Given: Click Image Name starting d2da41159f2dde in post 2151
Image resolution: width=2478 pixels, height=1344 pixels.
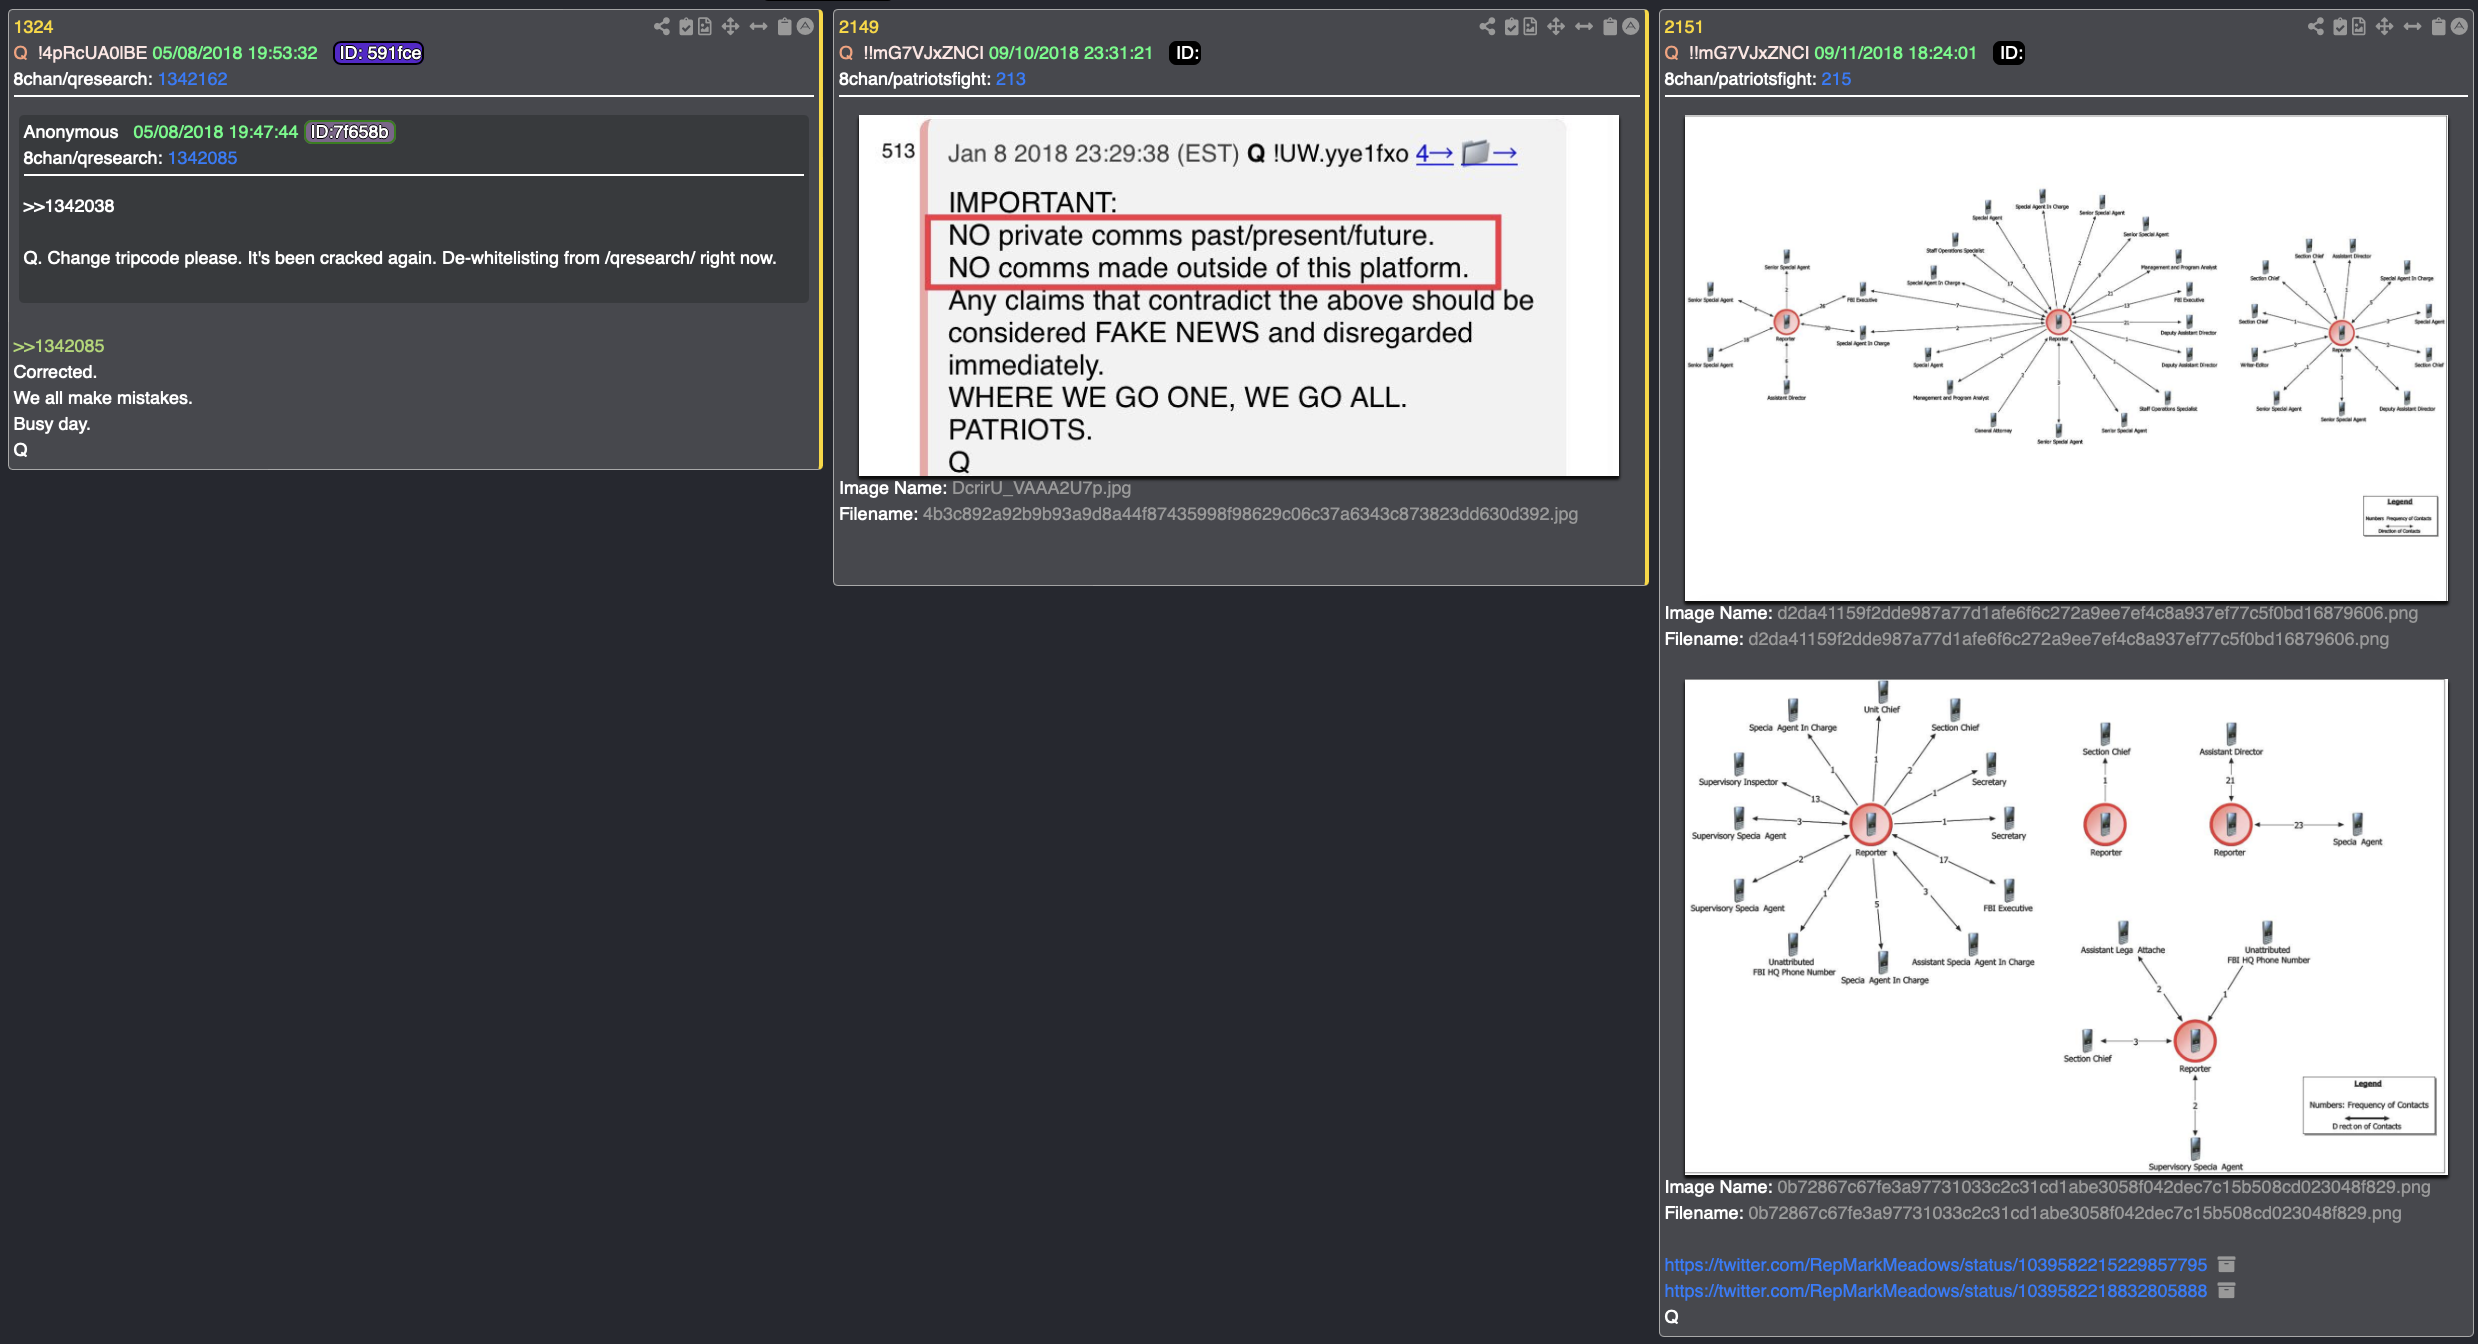Looking at the screenshot, I should [x=2097, y=613].
